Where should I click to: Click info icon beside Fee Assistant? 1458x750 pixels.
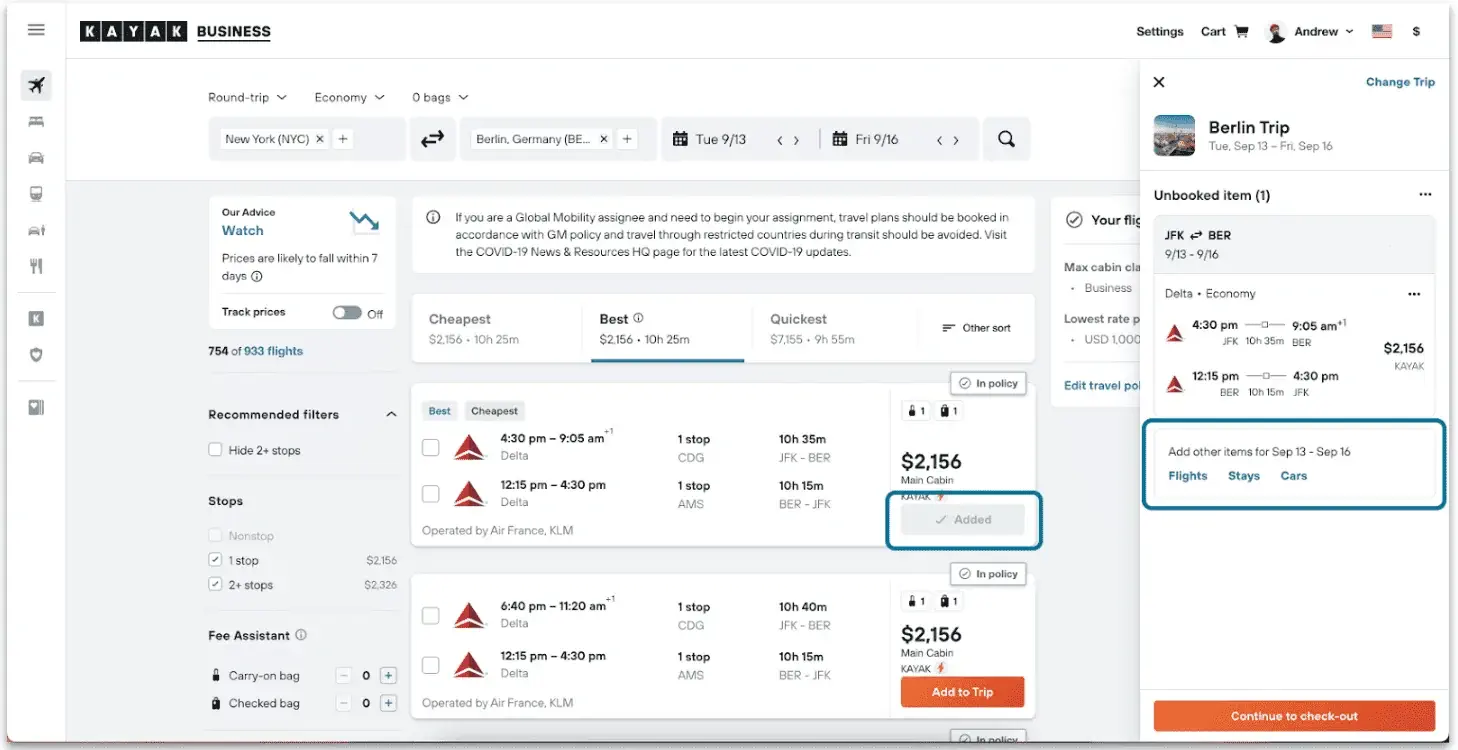pyautogui.click(x=301, y=635)
